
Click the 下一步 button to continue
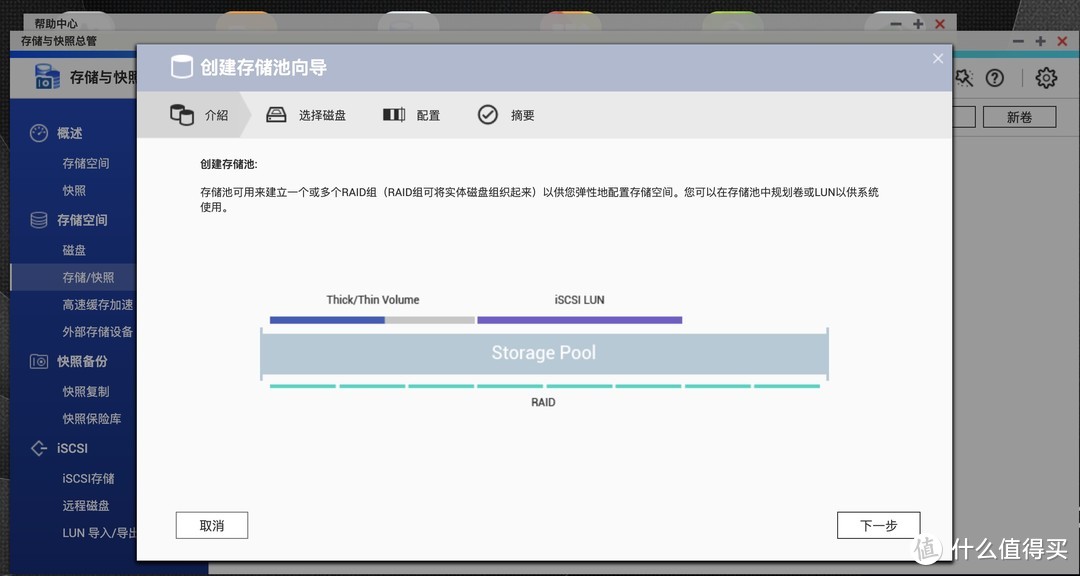878,524
